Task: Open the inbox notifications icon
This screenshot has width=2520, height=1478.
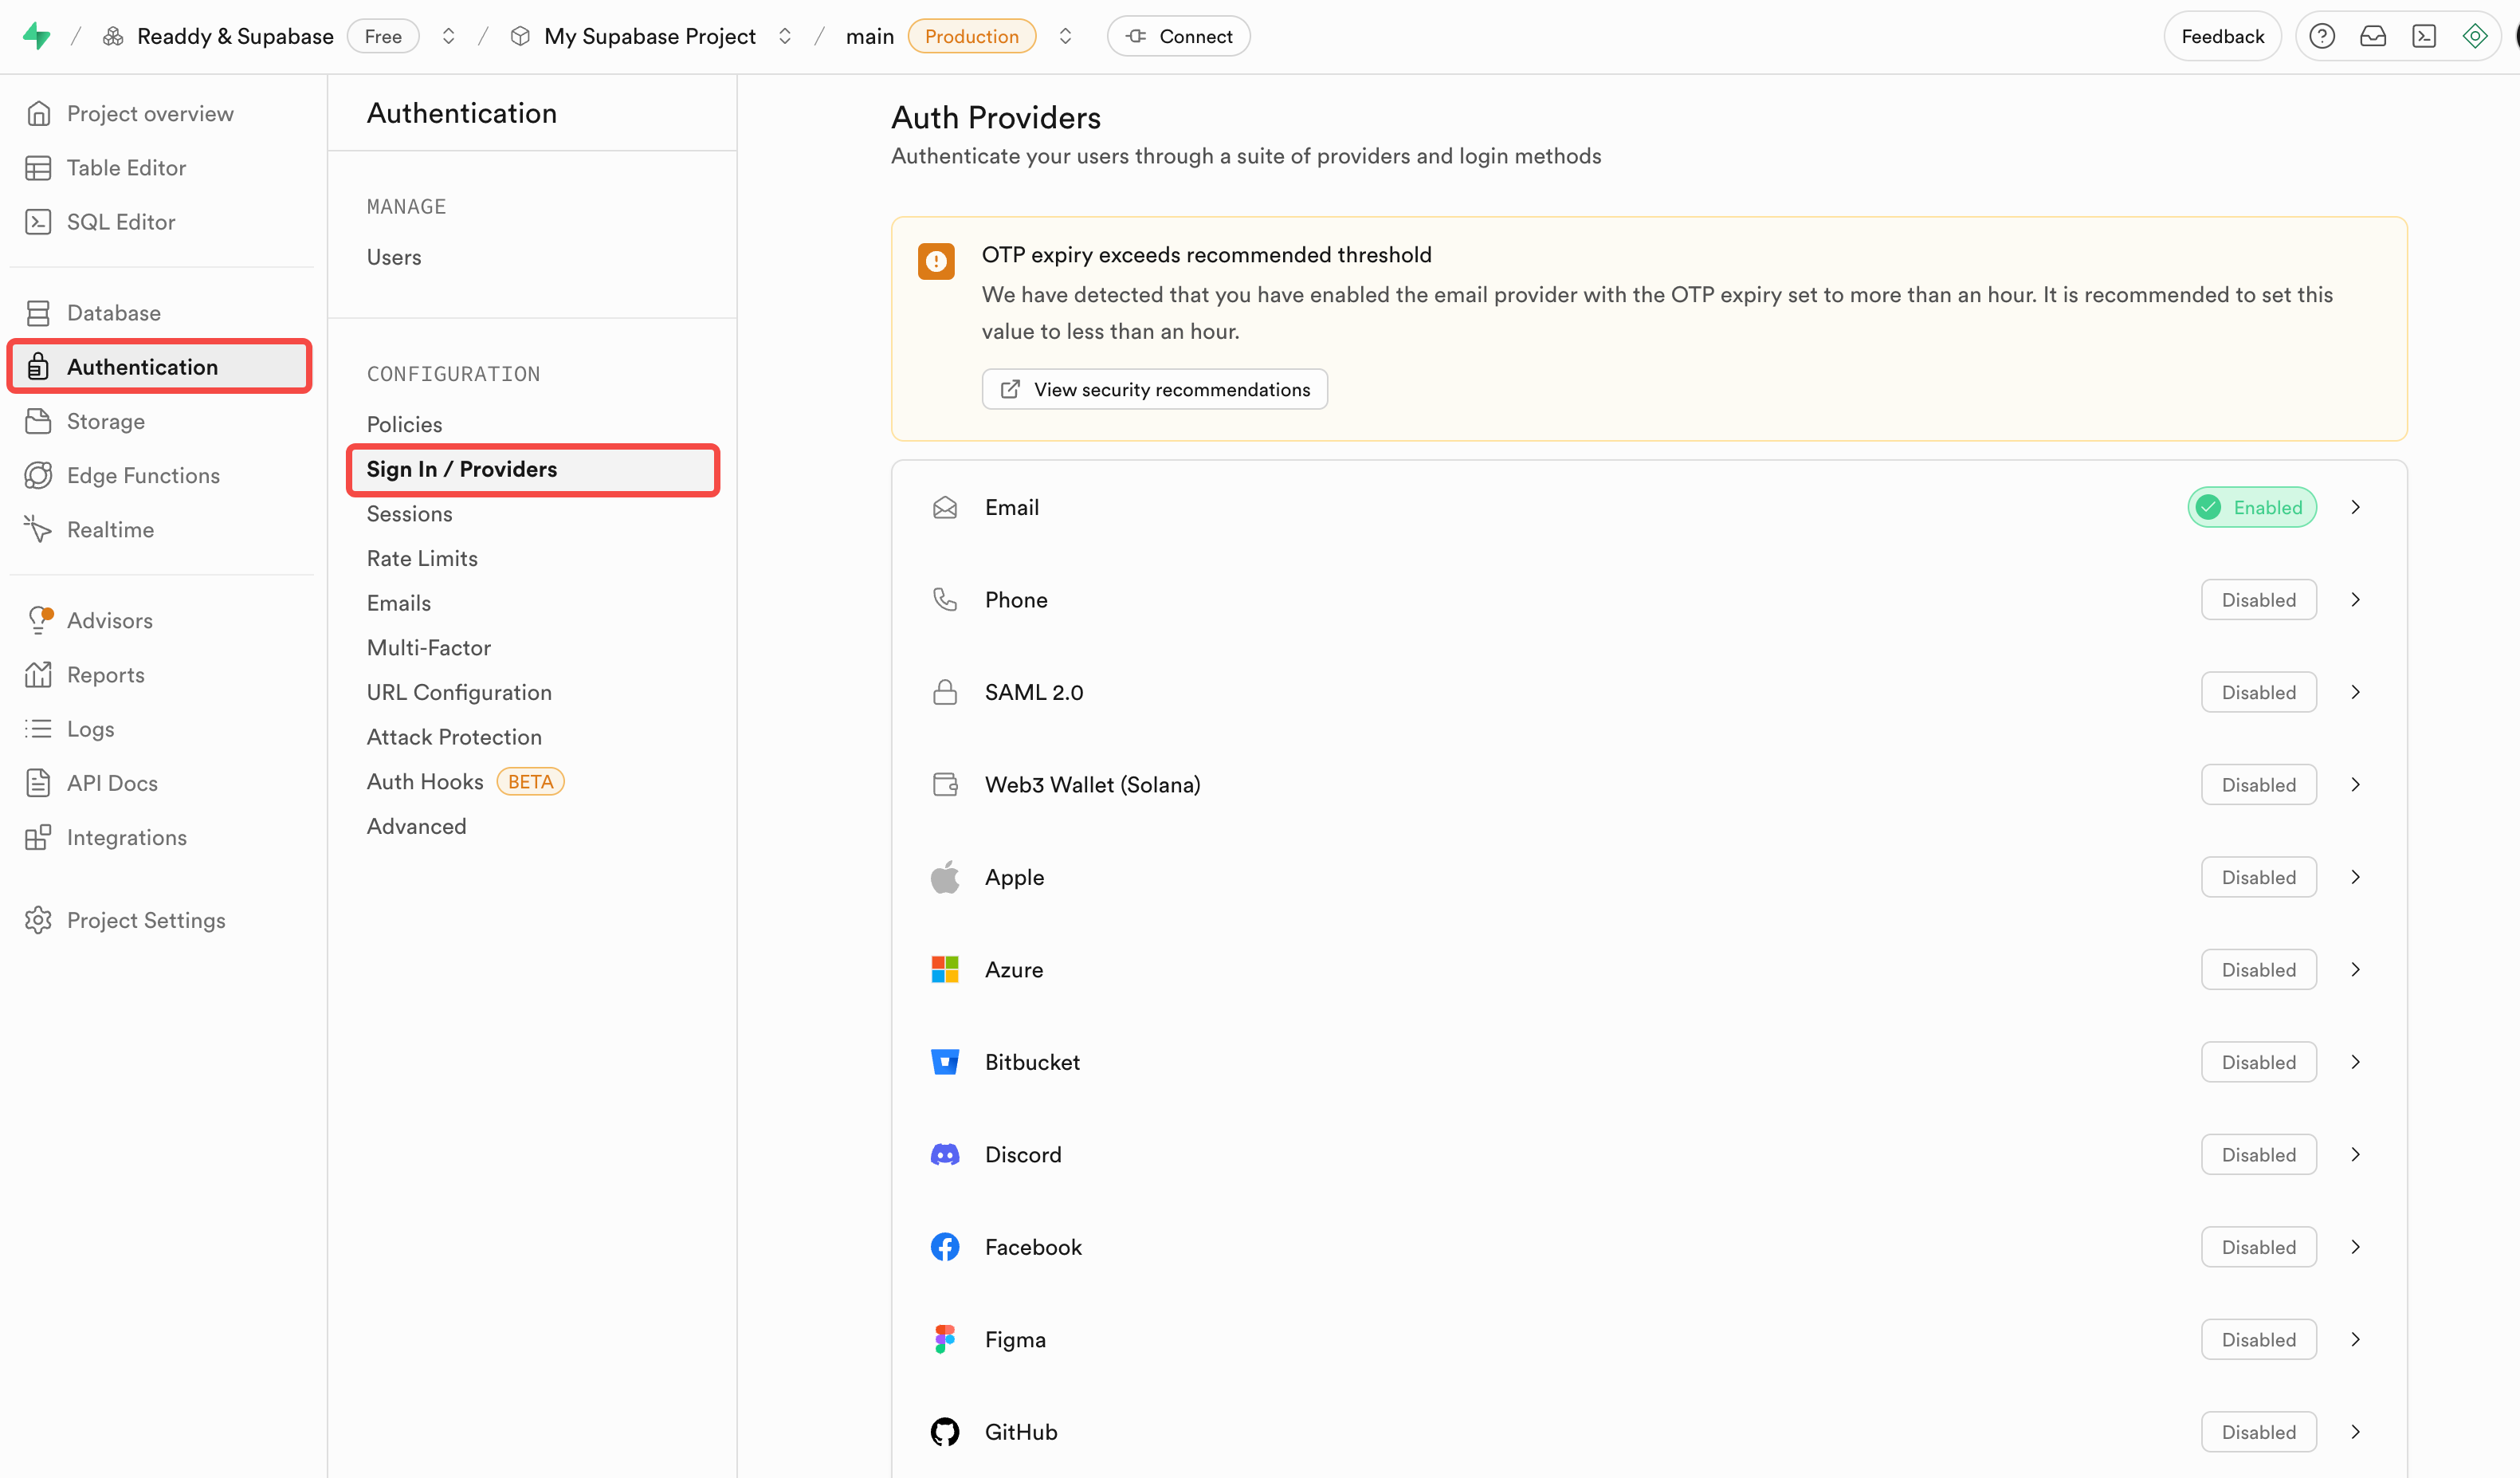Action: (x=2372, y=36)
